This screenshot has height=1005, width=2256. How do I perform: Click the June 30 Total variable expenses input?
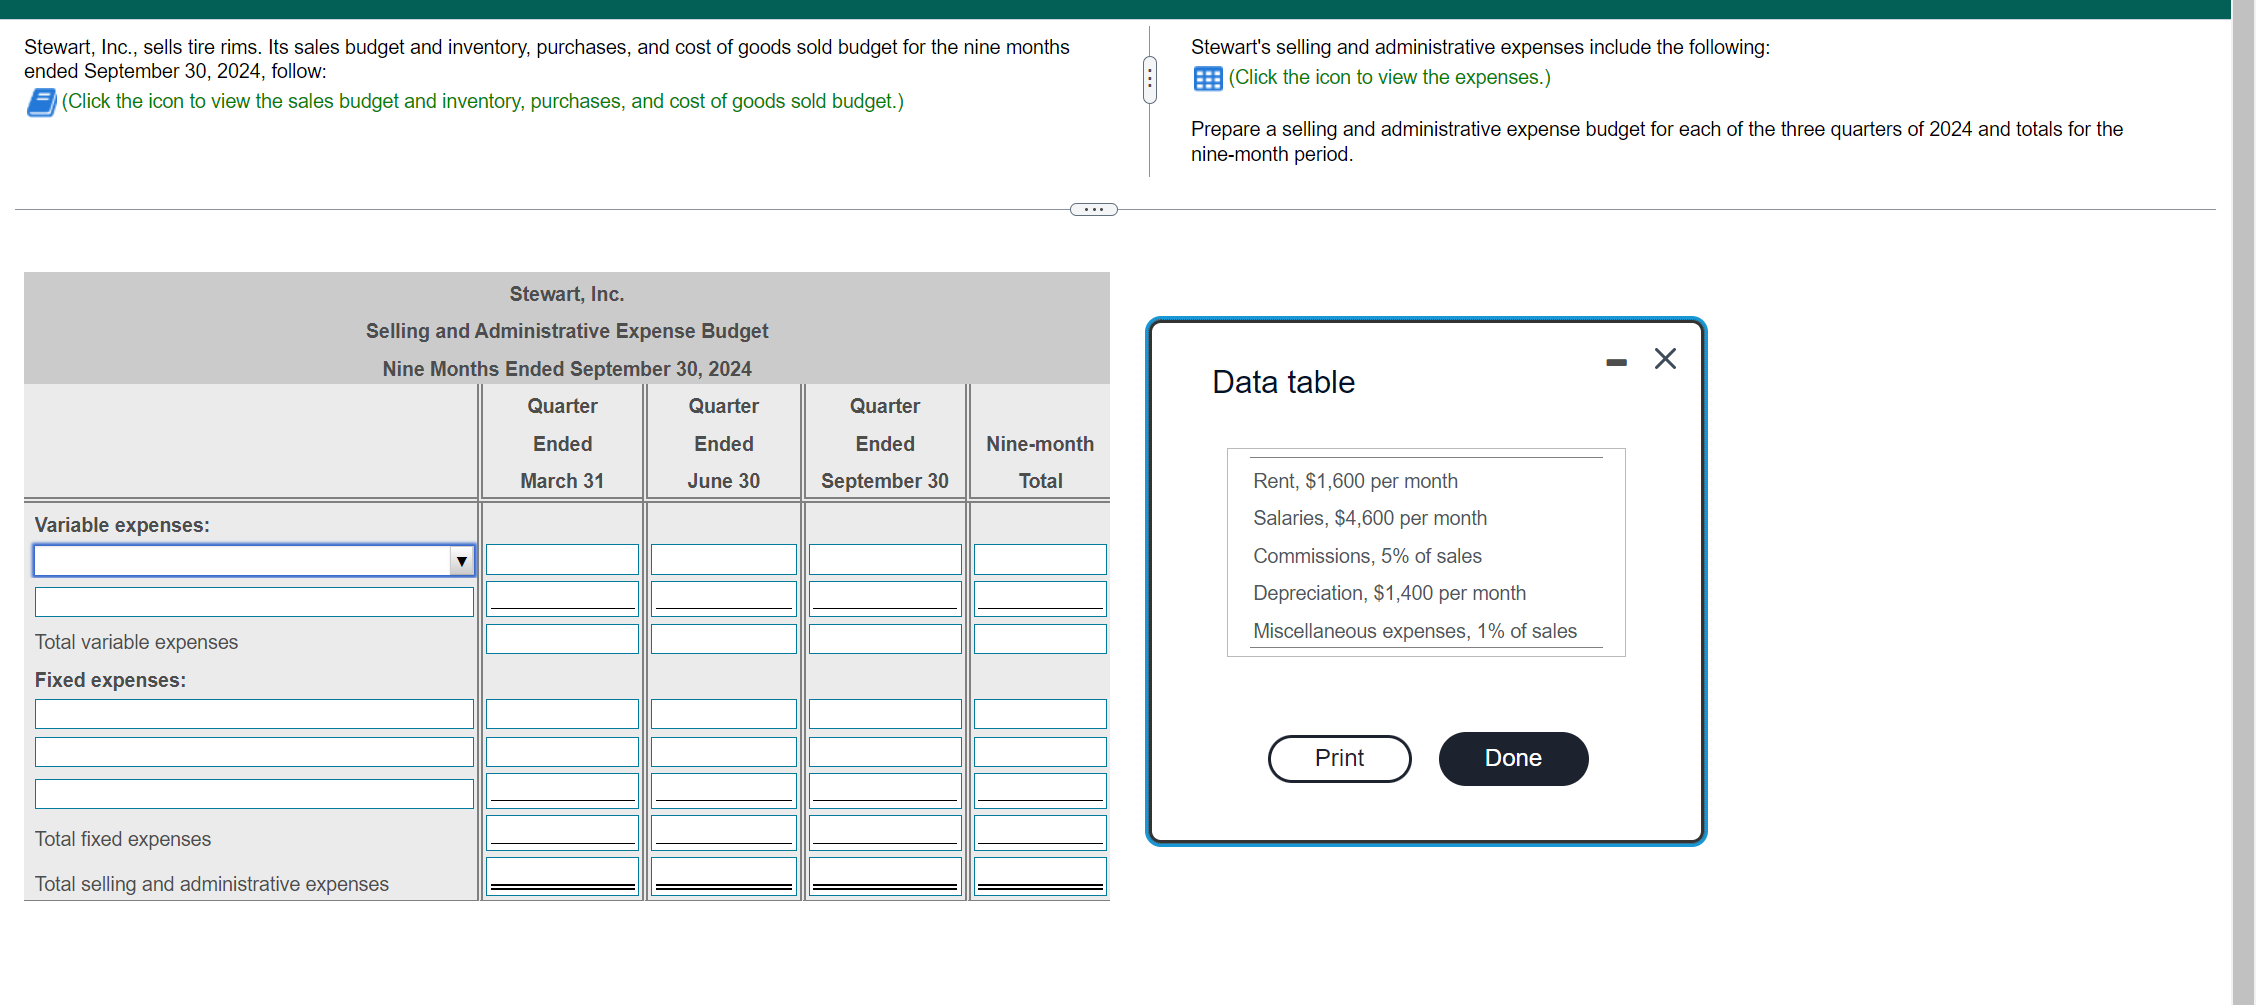click(x=722, y=639)
